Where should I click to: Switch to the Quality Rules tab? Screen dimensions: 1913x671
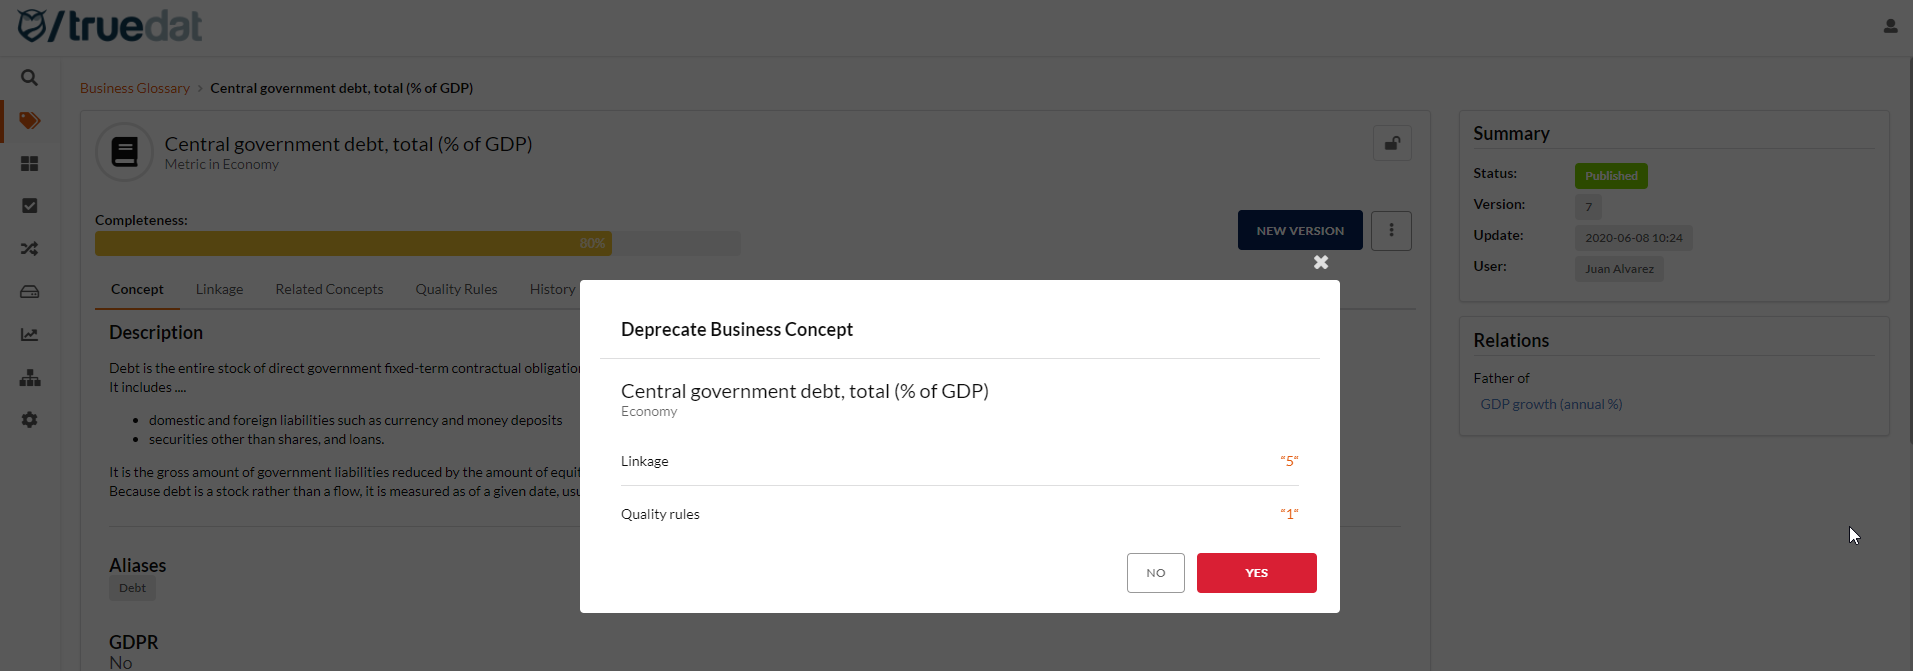[x=456, y=289]
